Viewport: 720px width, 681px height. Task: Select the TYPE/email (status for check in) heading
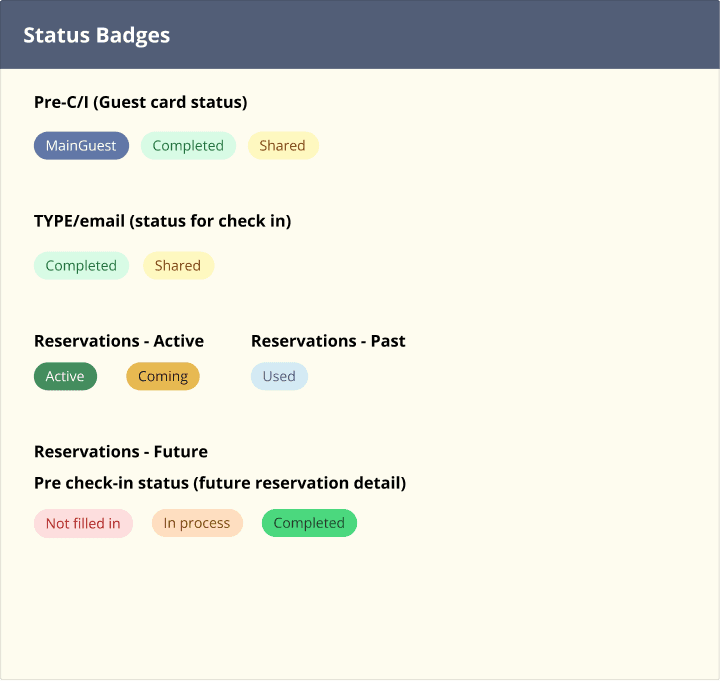pyautogui.click(x=163, y=221)
